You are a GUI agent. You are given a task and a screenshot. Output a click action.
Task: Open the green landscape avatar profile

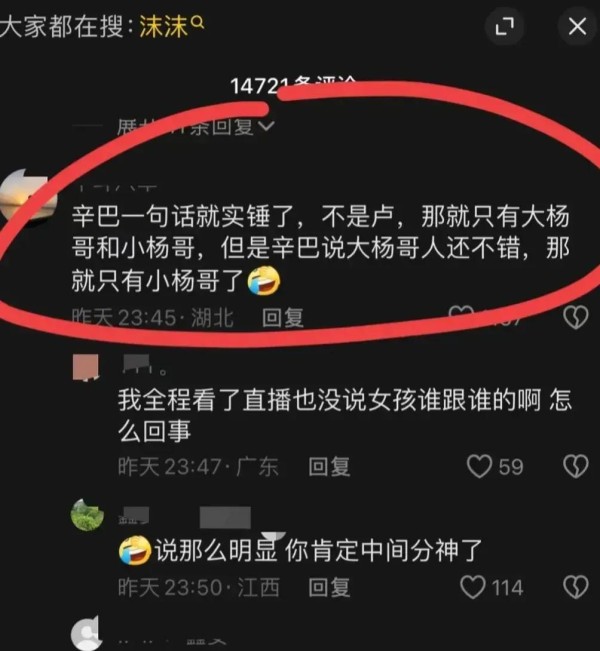coord(87,515)
